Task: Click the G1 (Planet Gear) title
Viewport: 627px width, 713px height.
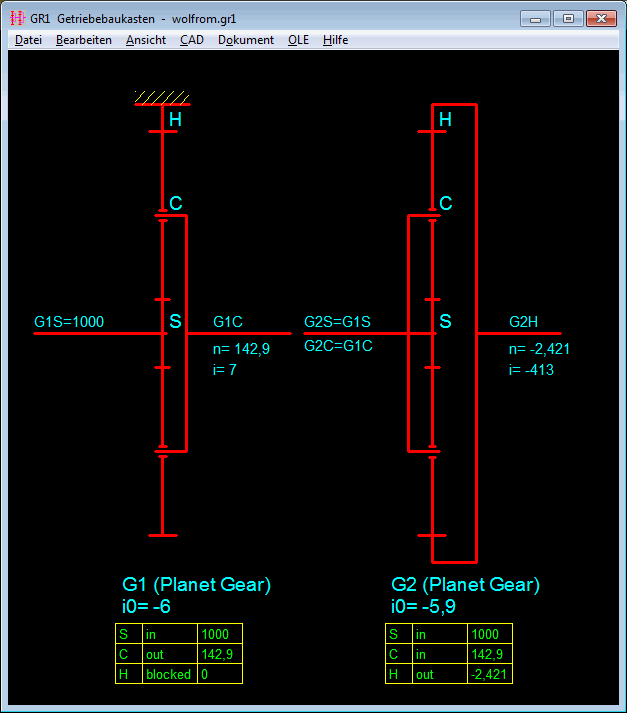Action: [x=196, y=584]
